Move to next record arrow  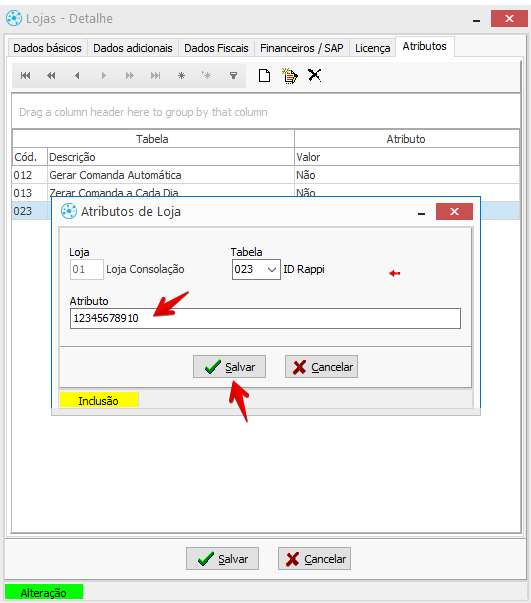(103, 76)
